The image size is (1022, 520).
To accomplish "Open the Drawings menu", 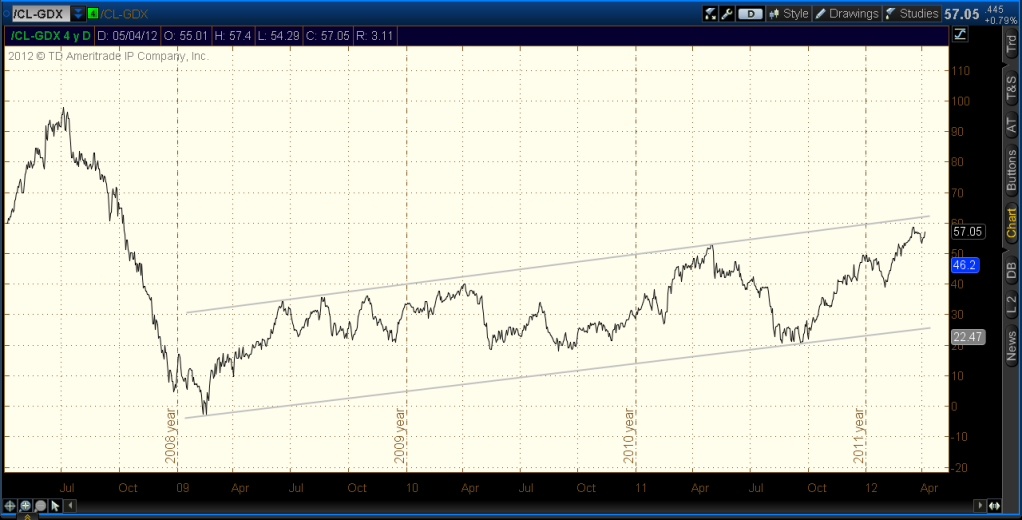I will [x=846, y=14].
